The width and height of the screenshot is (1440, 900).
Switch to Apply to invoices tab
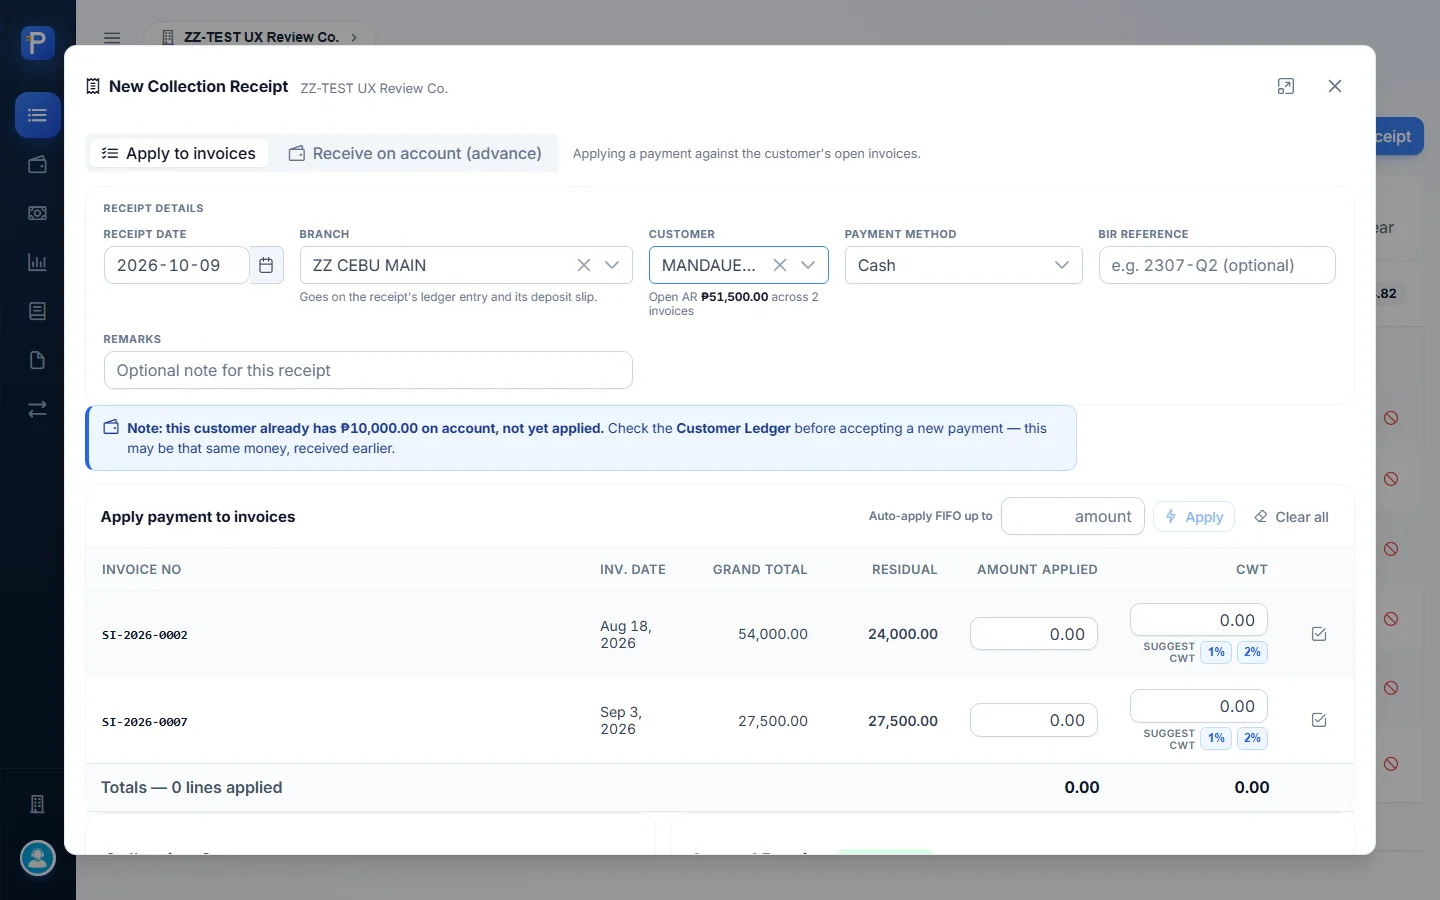(179, 153)
